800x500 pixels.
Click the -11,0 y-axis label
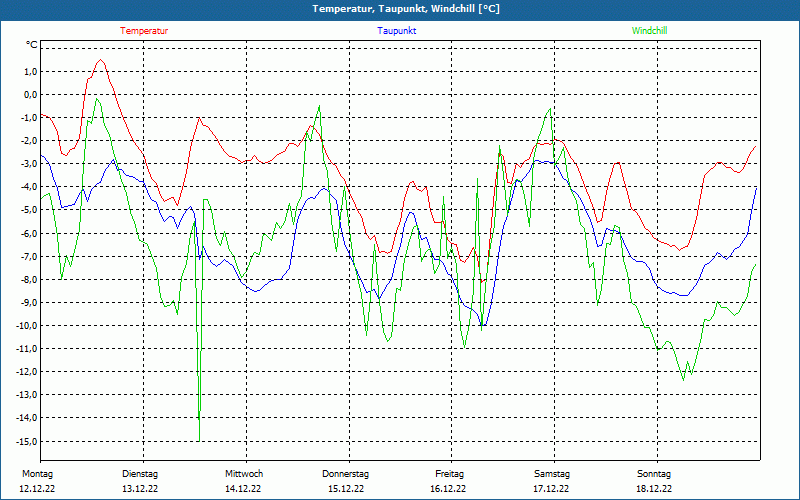point(27,348)
